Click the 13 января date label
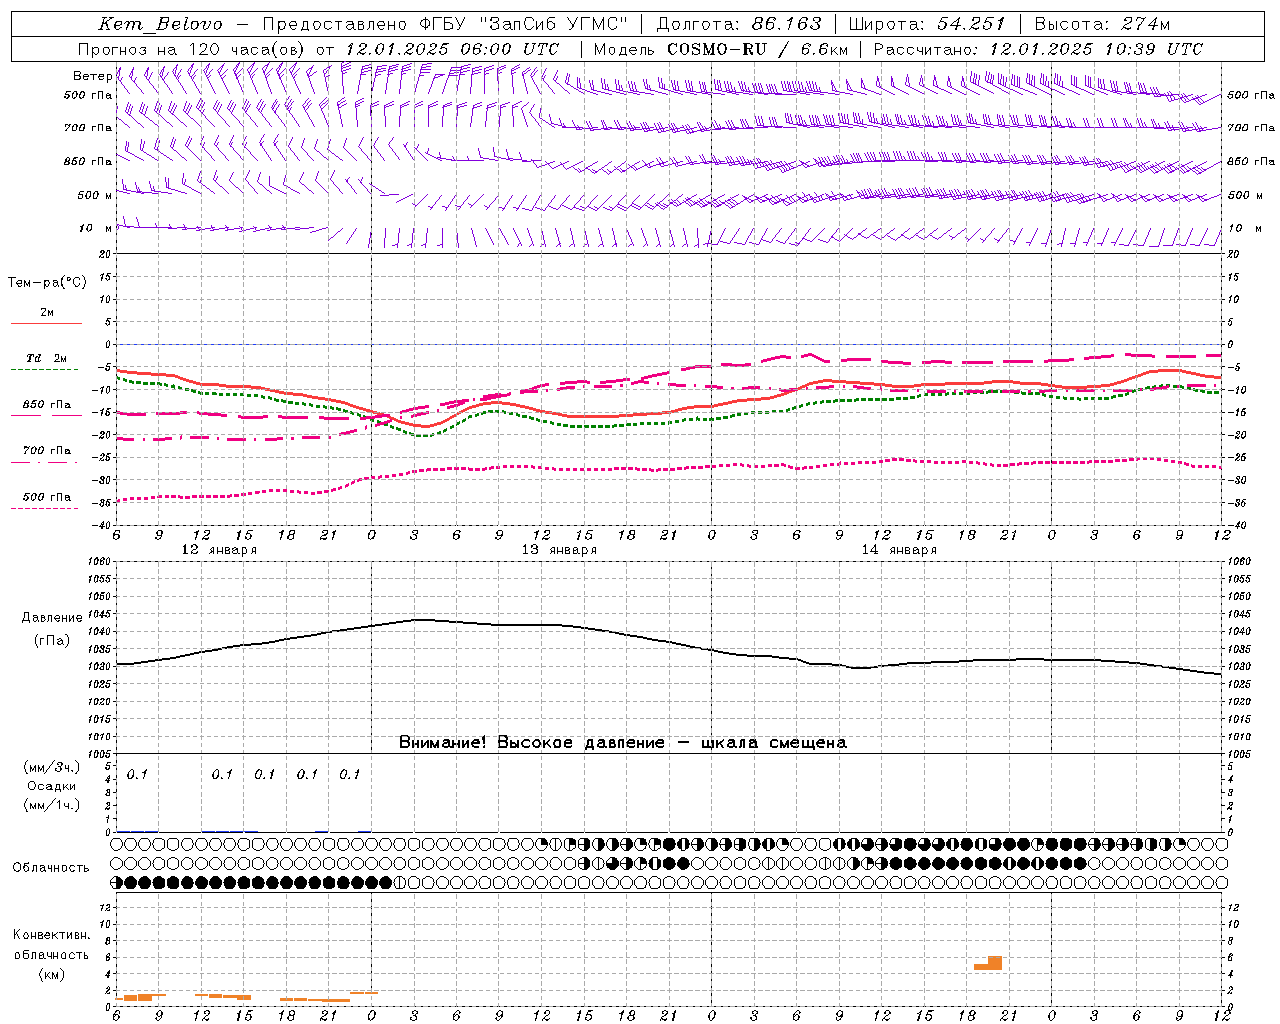The width and height of the screenshot is (1280, 1024). pyautogui.click(x=559, y=550)
